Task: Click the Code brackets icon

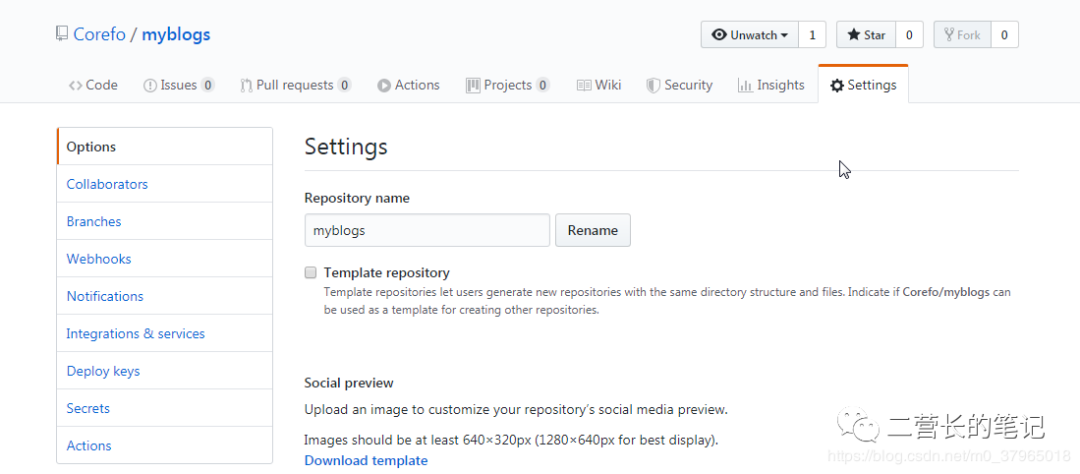Action: 75,85
